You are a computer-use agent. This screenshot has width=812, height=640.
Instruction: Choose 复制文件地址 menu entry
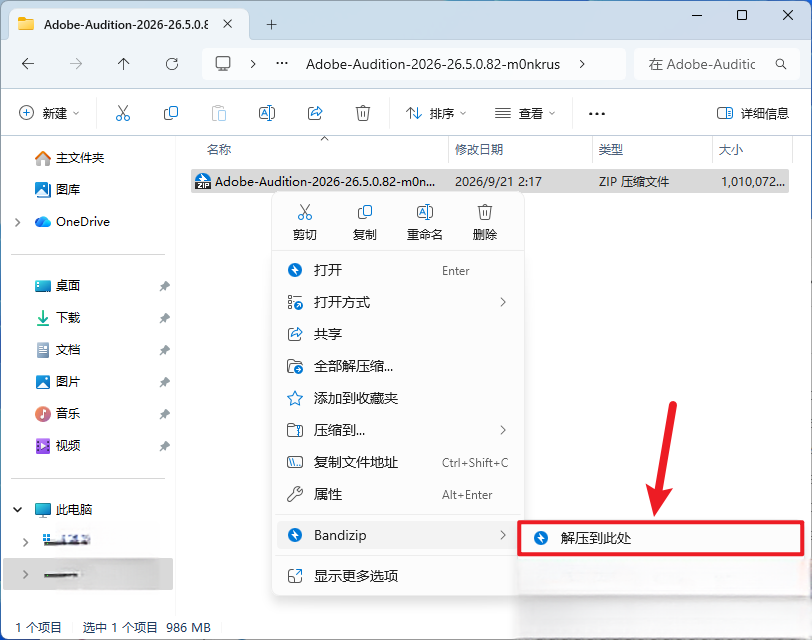[x=398, y=462]
